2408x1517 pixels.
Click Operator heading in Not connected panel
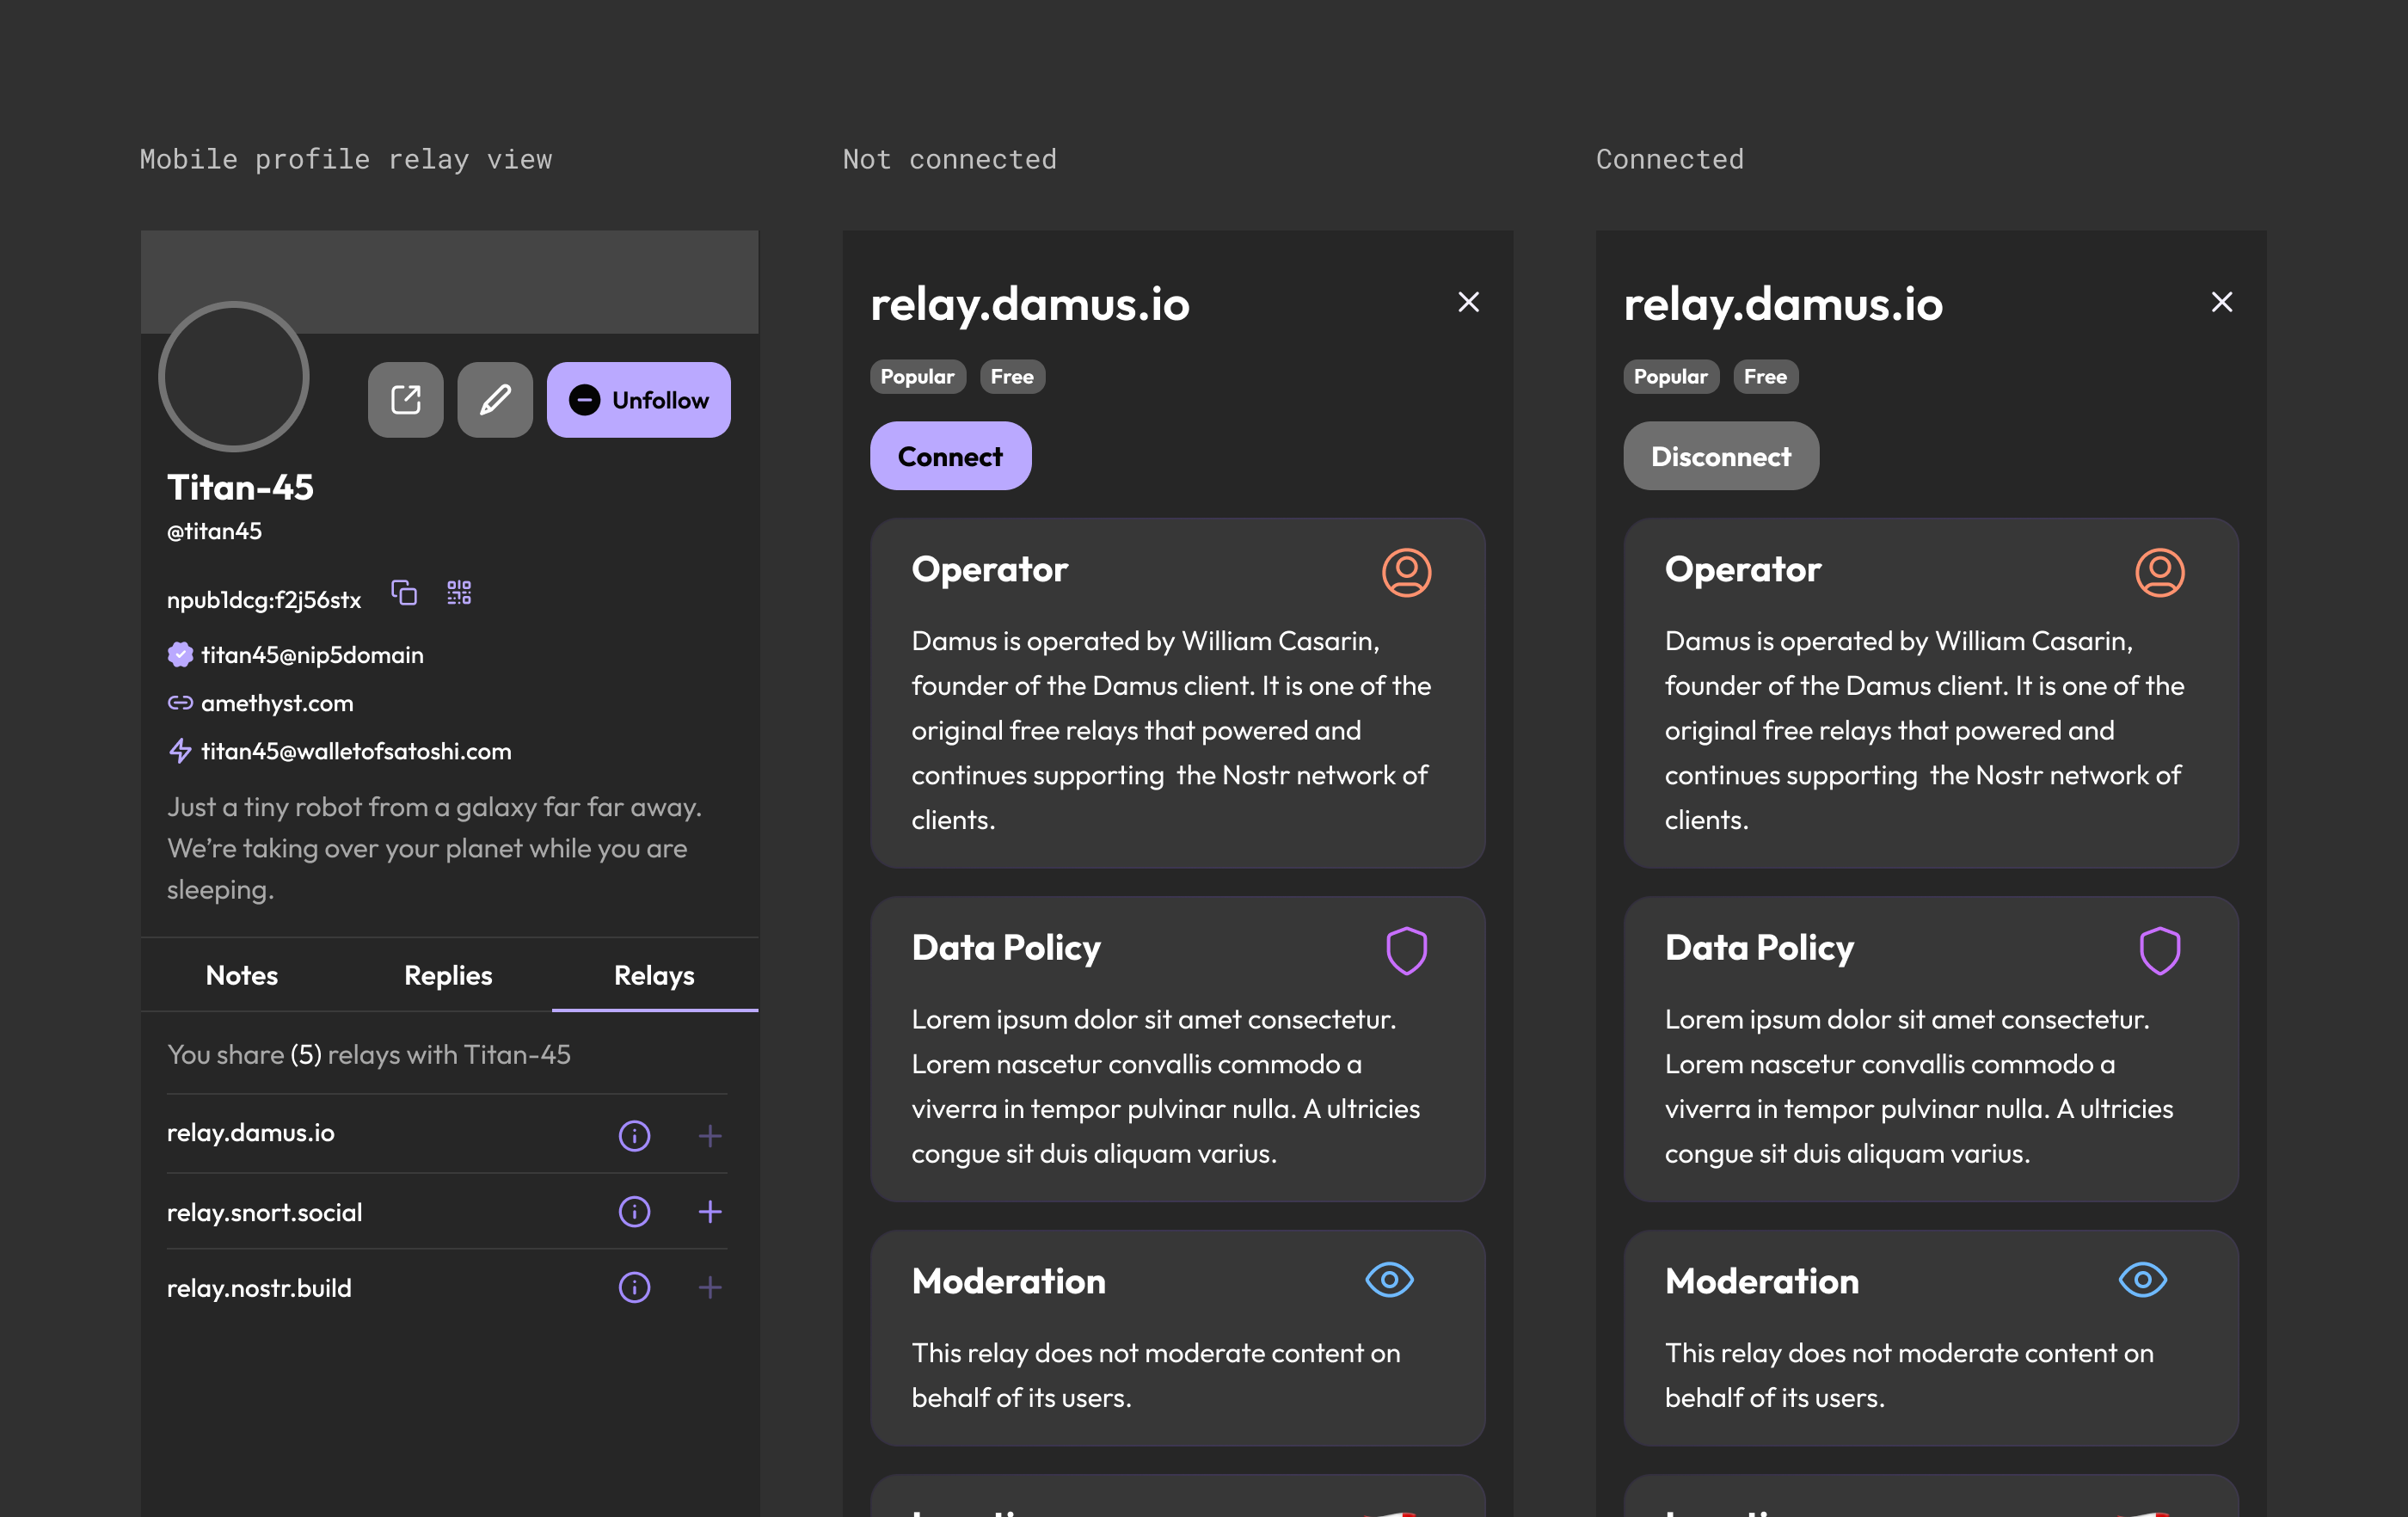coord(990,569)
